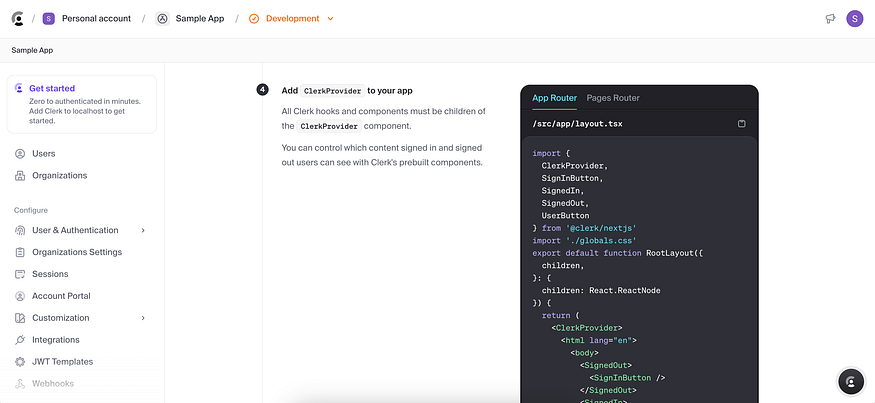Expand the Customization submenu chevron
875x403 pixels.
point(143,318)
